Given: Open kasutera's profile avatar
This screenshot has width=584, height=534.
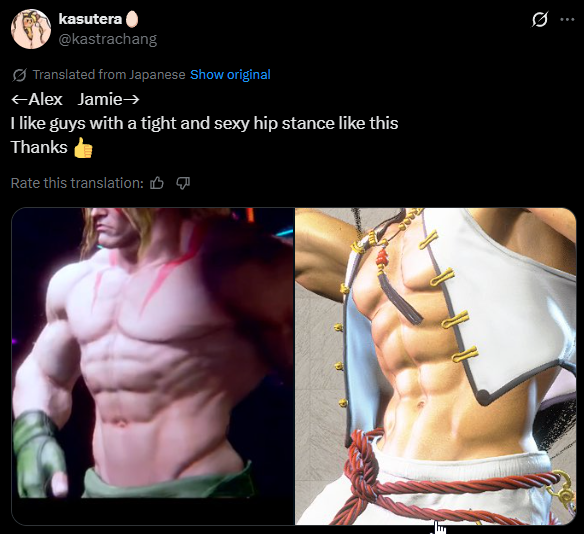Looking at the screenshot, I should (x=31, y=29).
